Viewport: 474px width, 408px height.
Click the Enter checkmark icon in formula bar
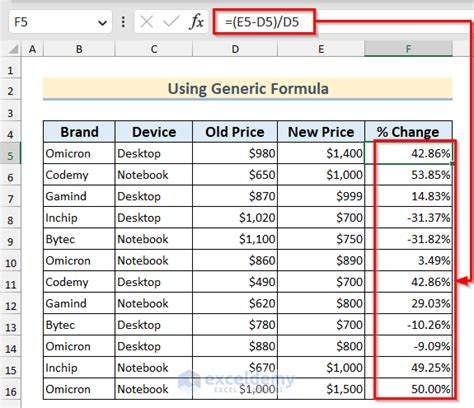[171, 22]
